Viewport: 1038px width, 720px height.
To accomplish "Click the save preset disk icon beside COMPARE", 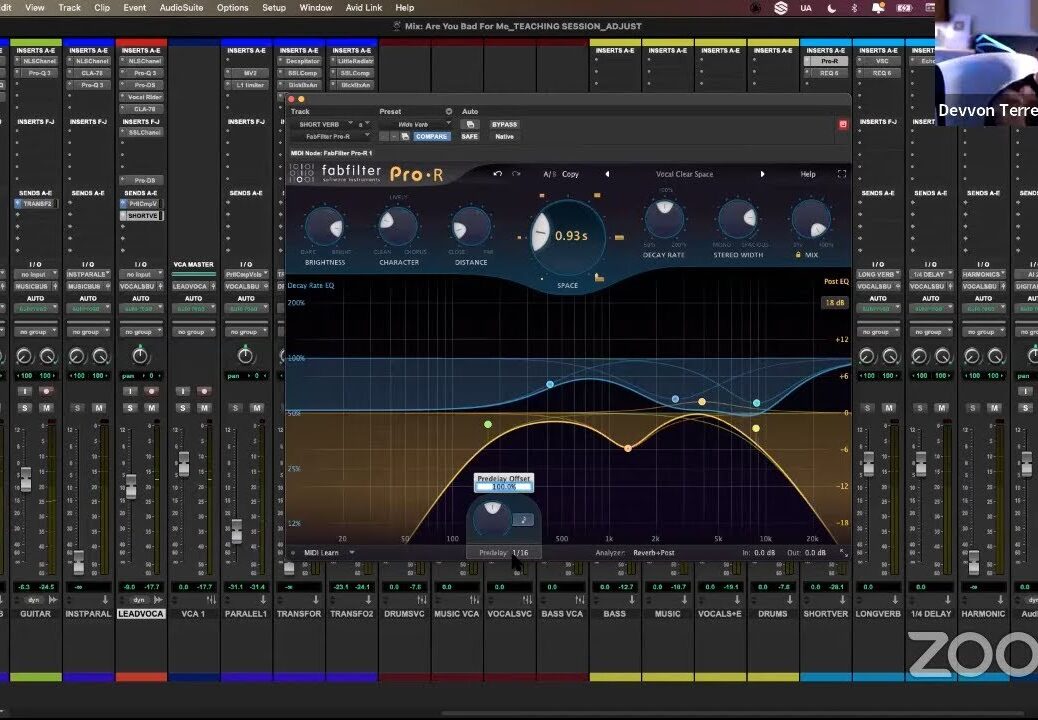I will [x=405, y=136].
